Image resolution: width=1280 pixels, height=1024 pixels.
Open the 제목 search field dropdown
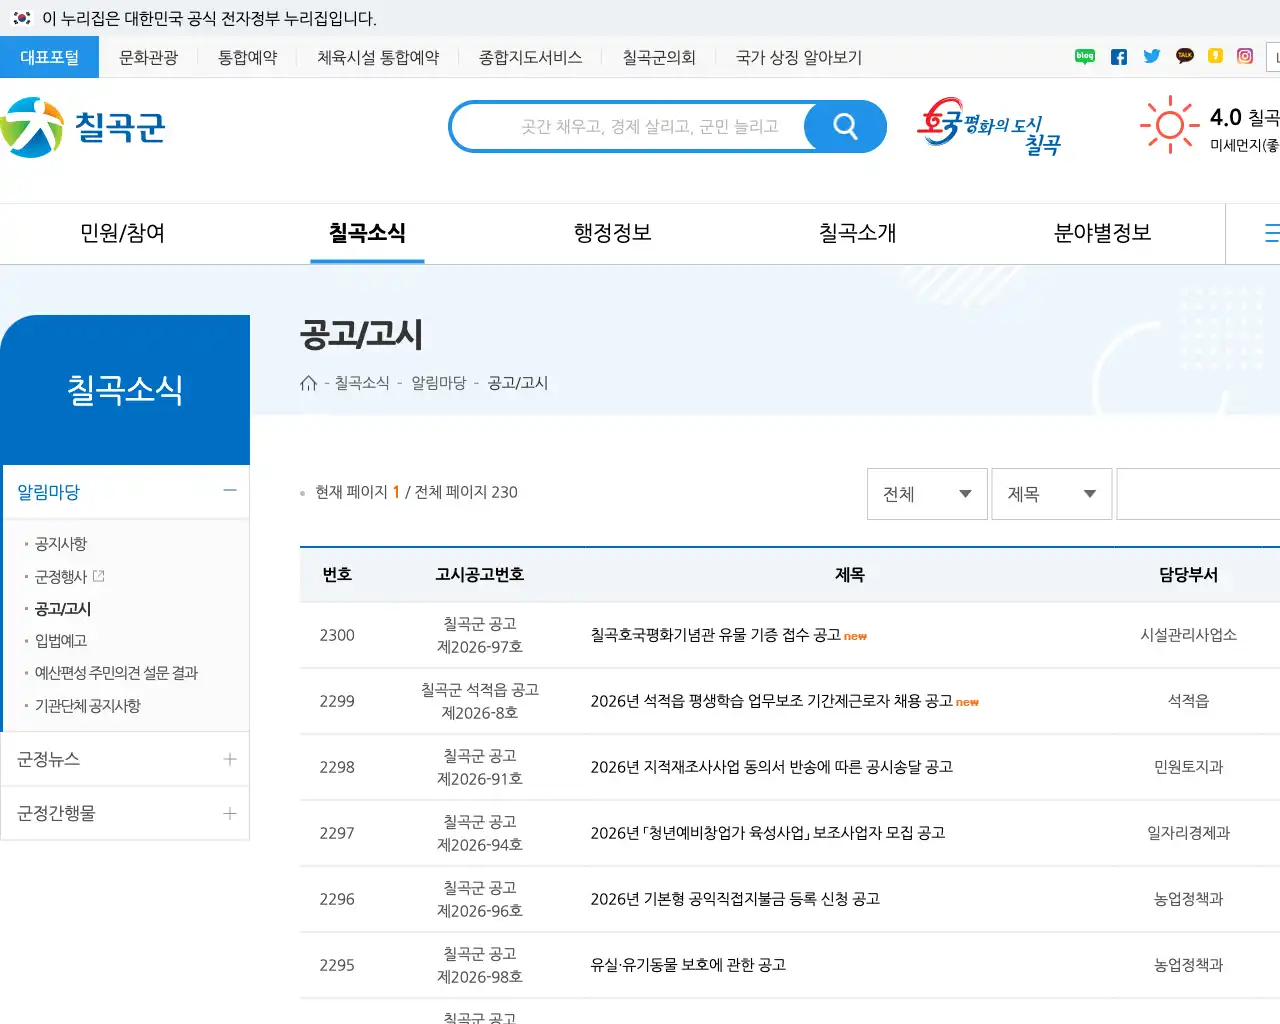tap(1051, 494)
